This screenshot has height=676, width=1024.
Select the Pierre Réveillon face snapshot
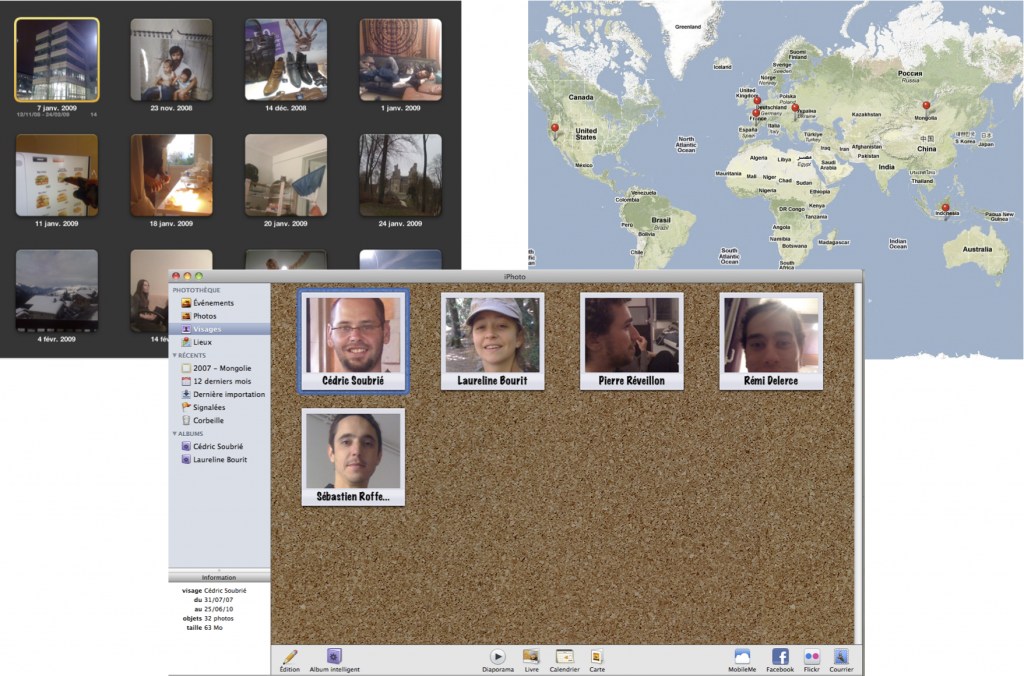tap(632, 342)
